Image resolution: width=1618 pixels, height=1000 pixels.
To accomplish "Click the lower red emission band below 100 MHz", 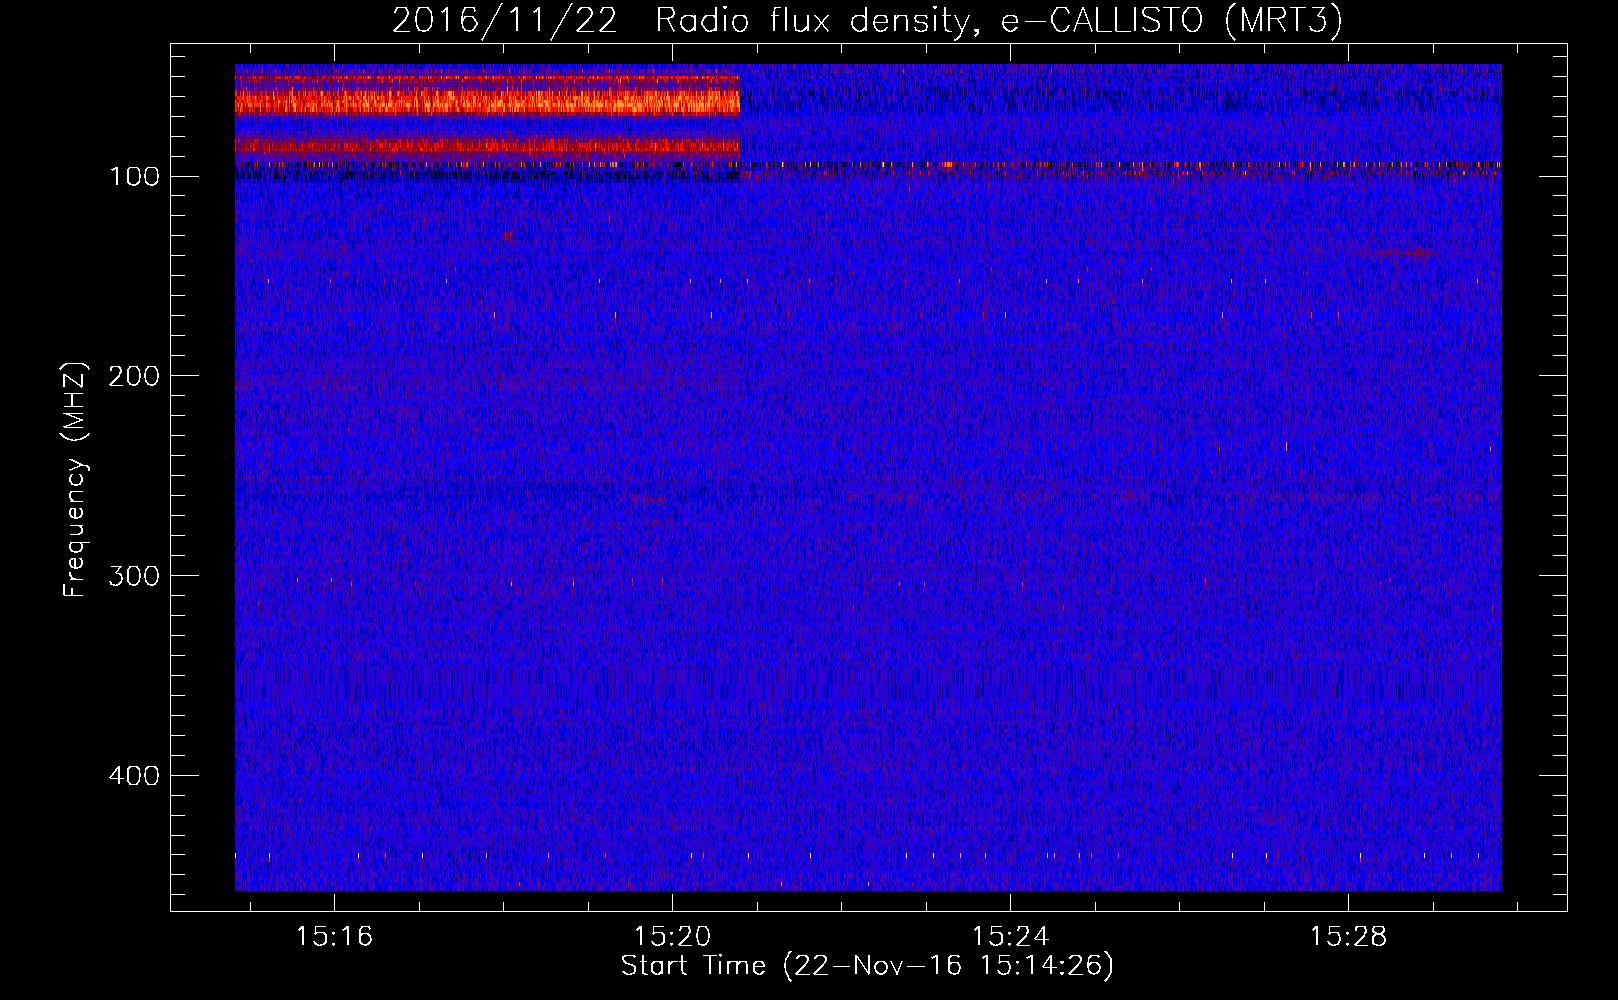I will tap(487, 146).
